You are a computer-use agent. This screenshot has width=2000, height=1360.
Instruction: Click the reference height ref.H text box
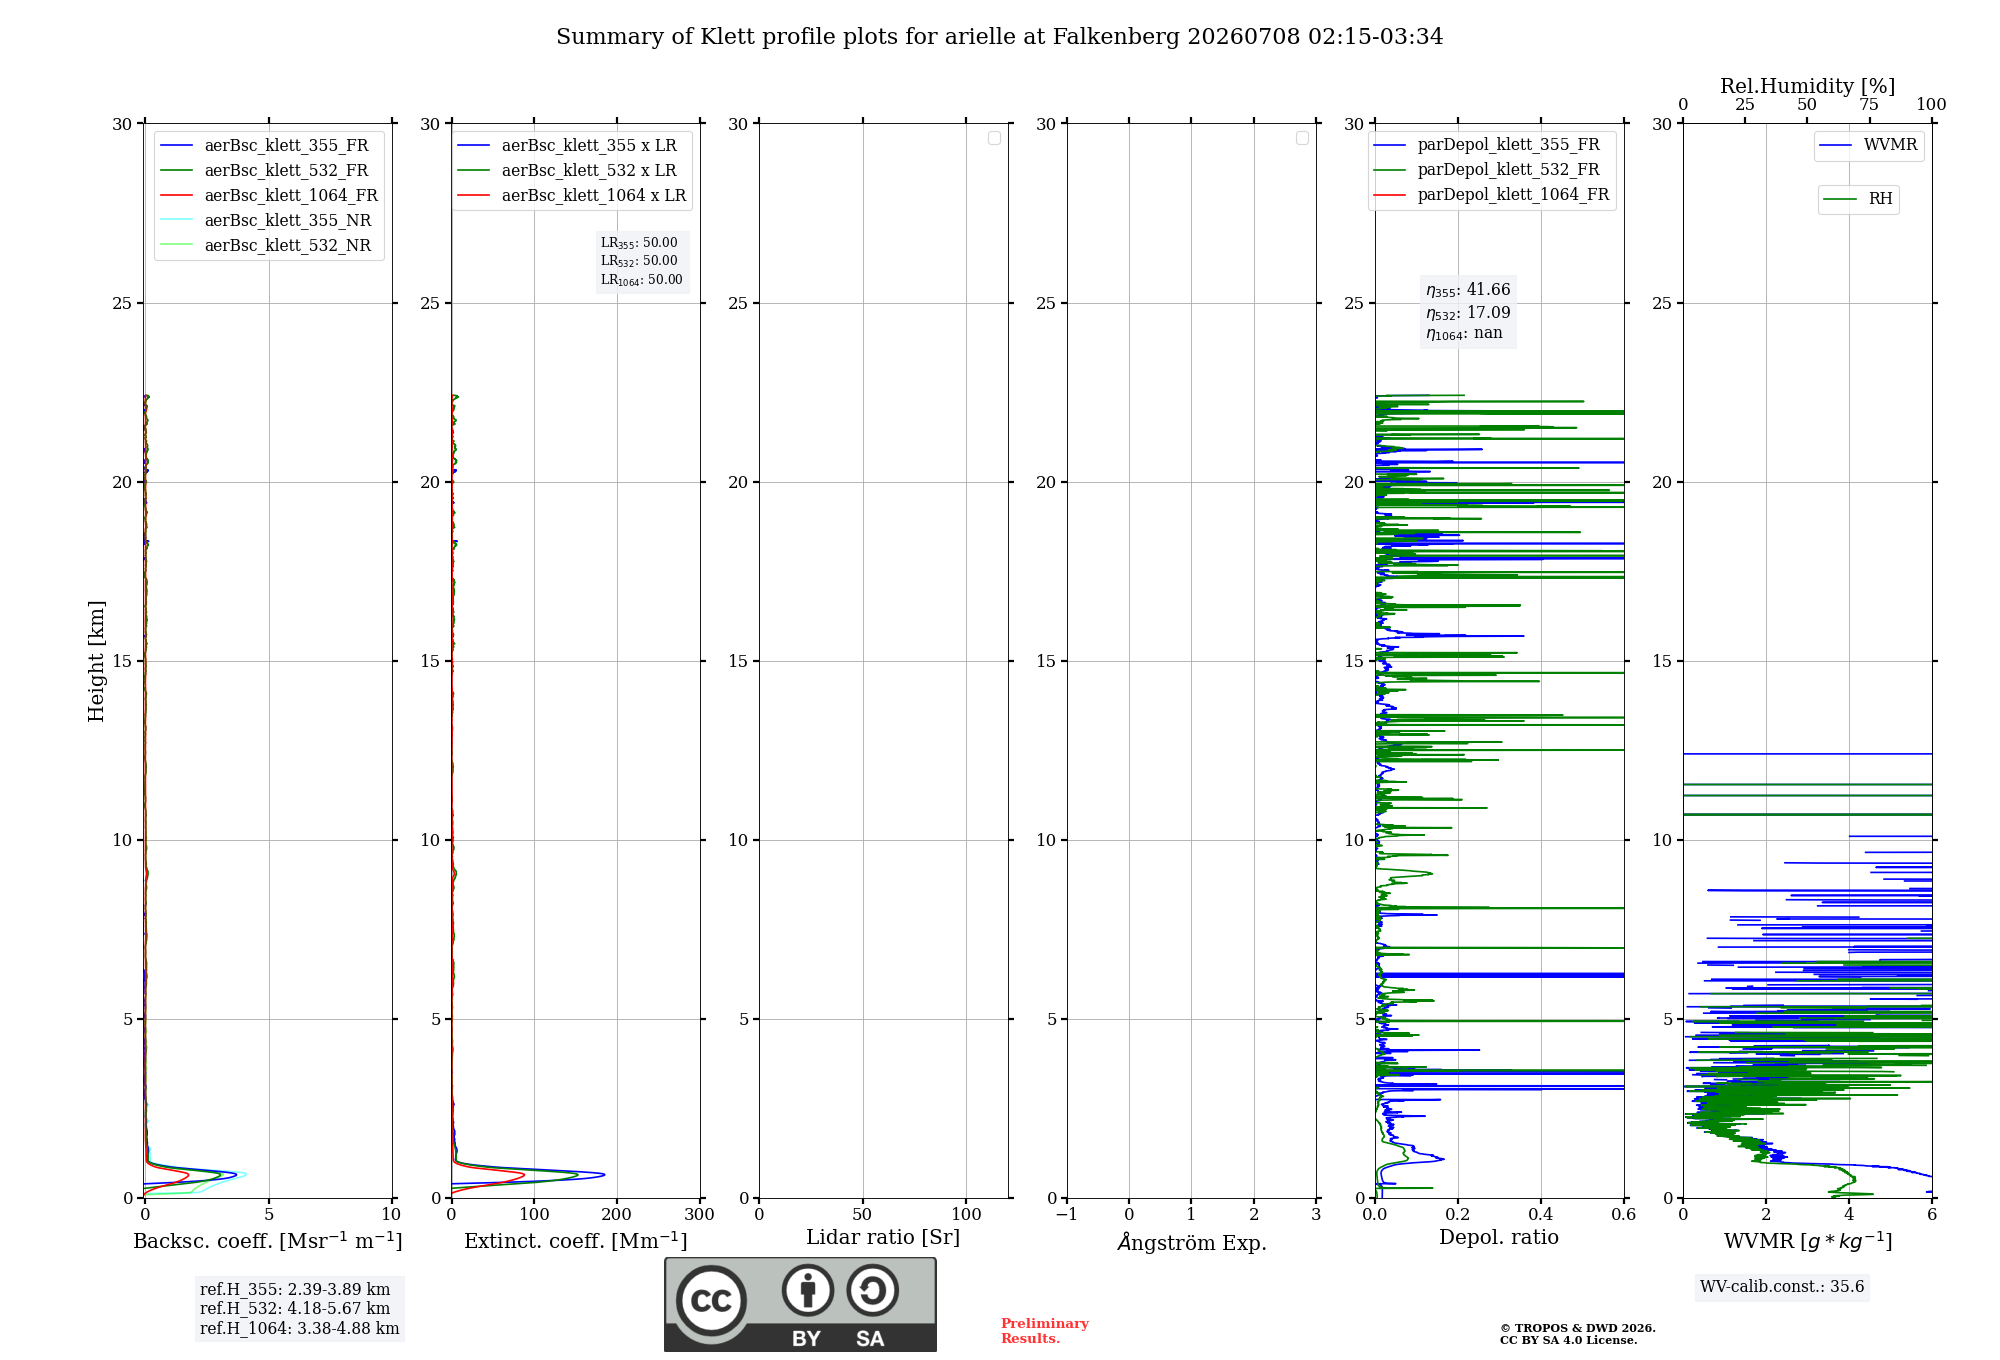pyautogui.click(x=299, y=1309)
